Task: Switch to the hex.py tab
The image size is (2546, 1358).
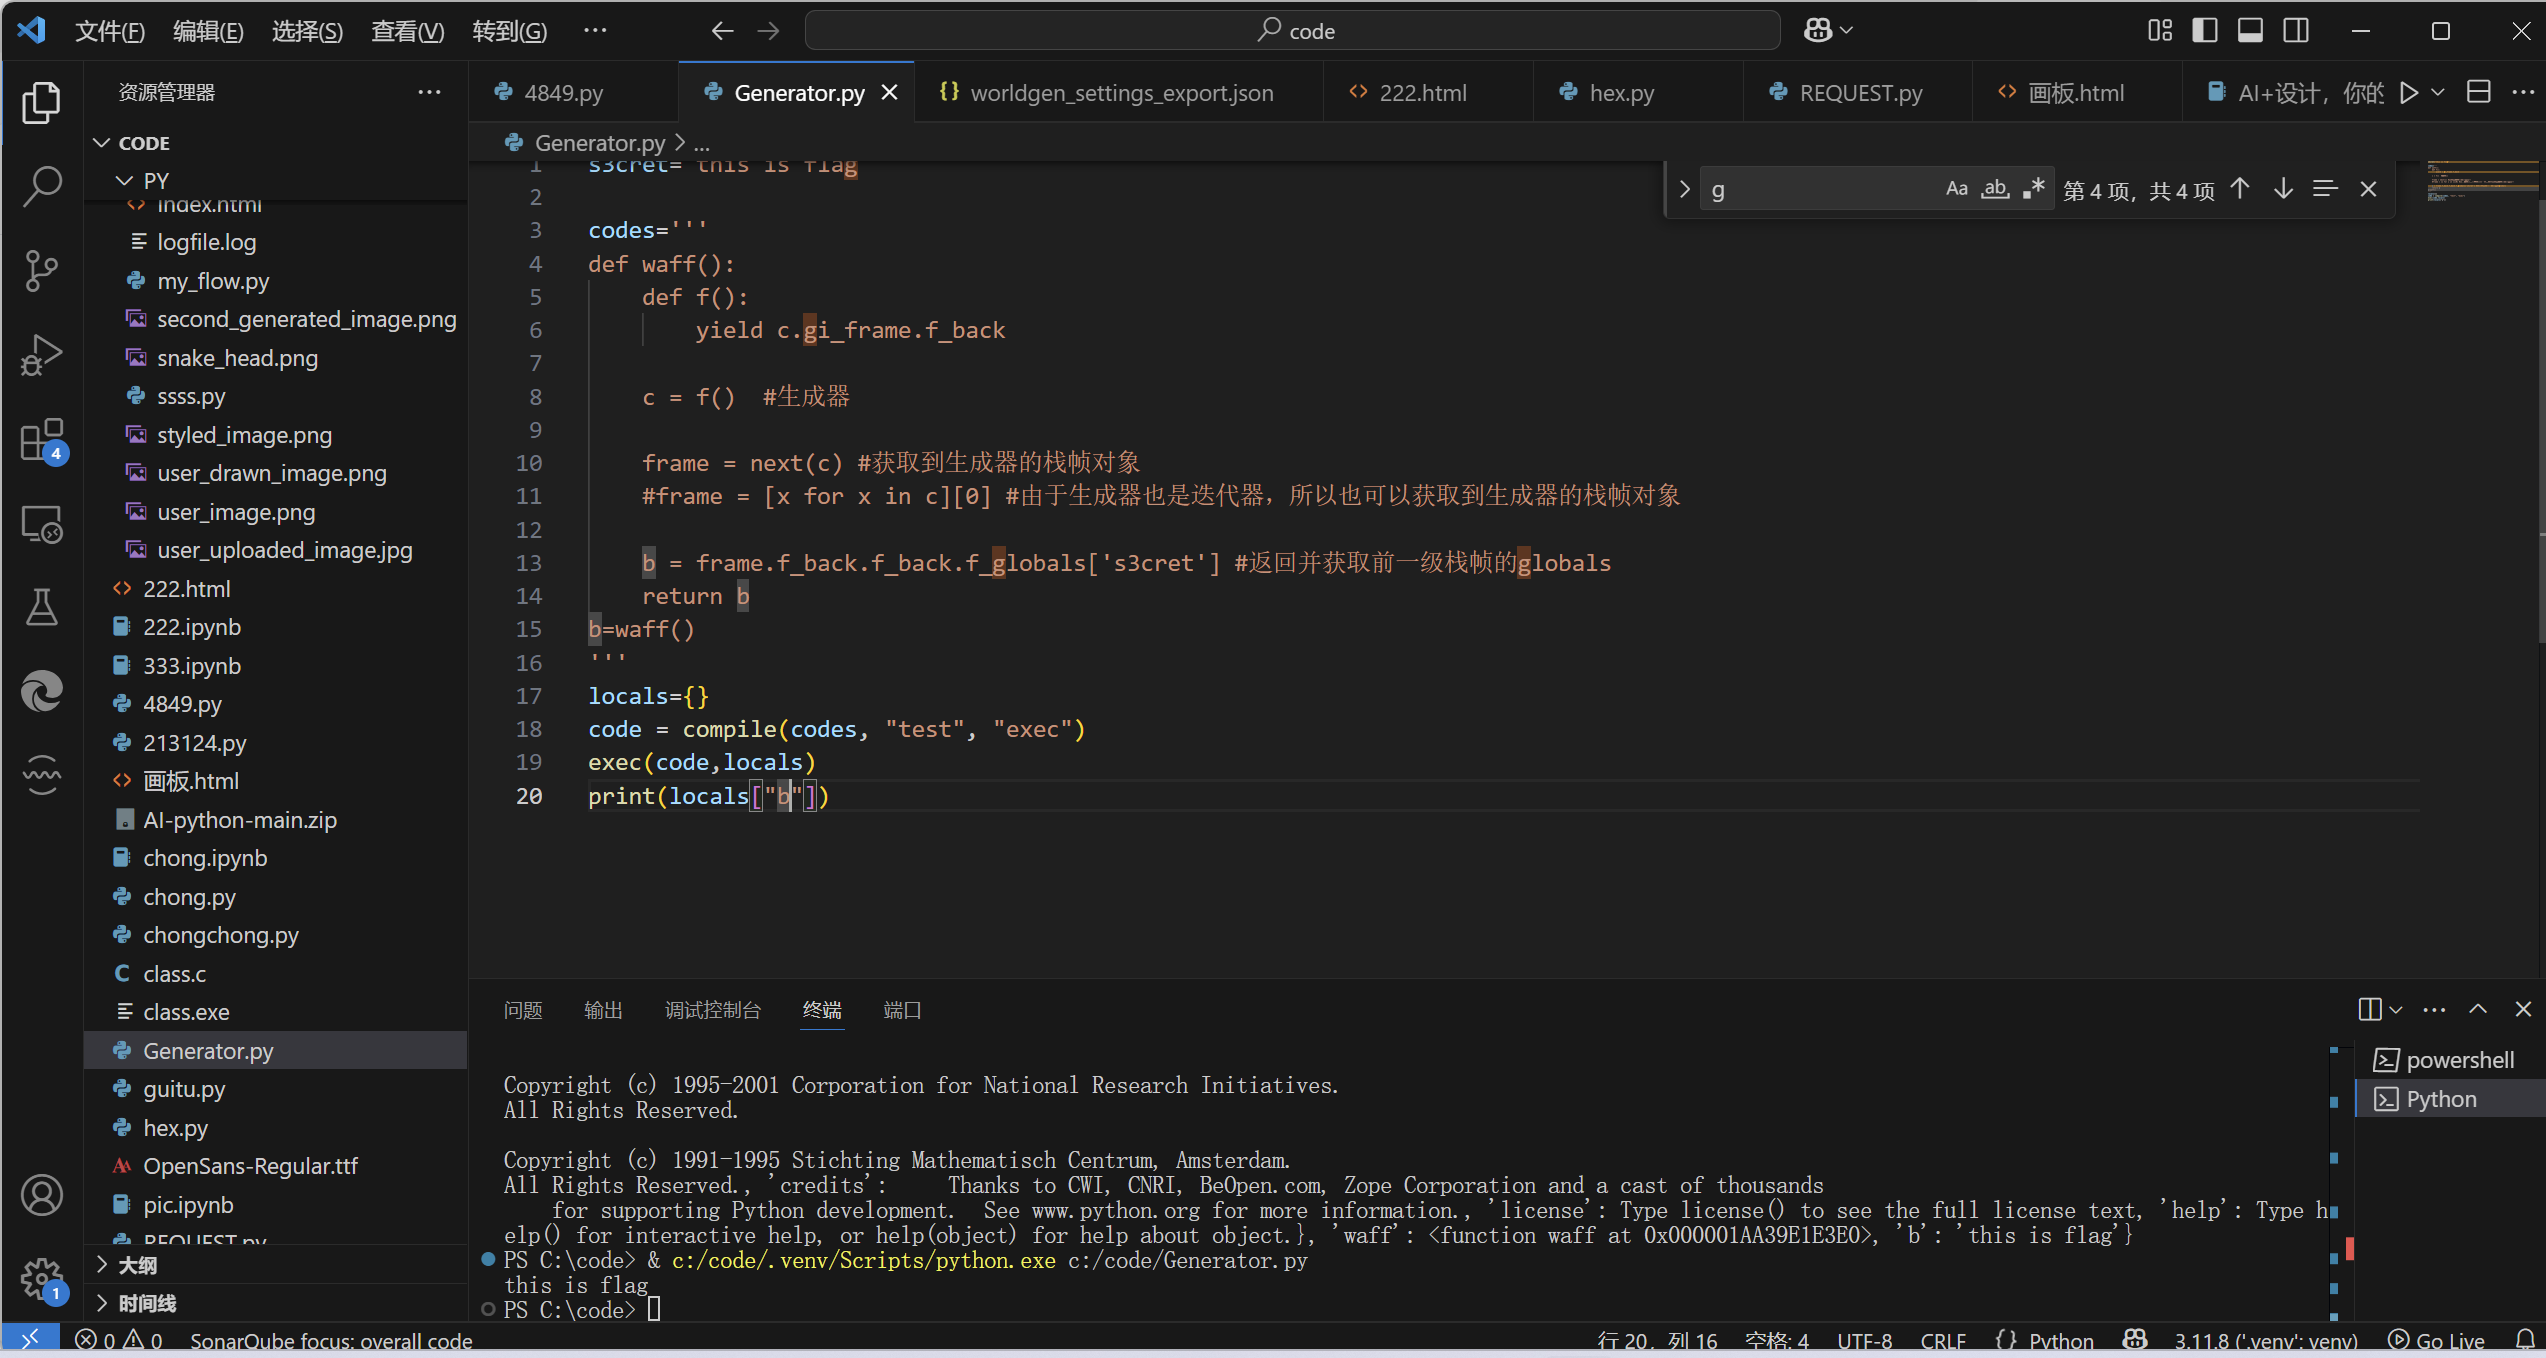Action: (1621, 93)
